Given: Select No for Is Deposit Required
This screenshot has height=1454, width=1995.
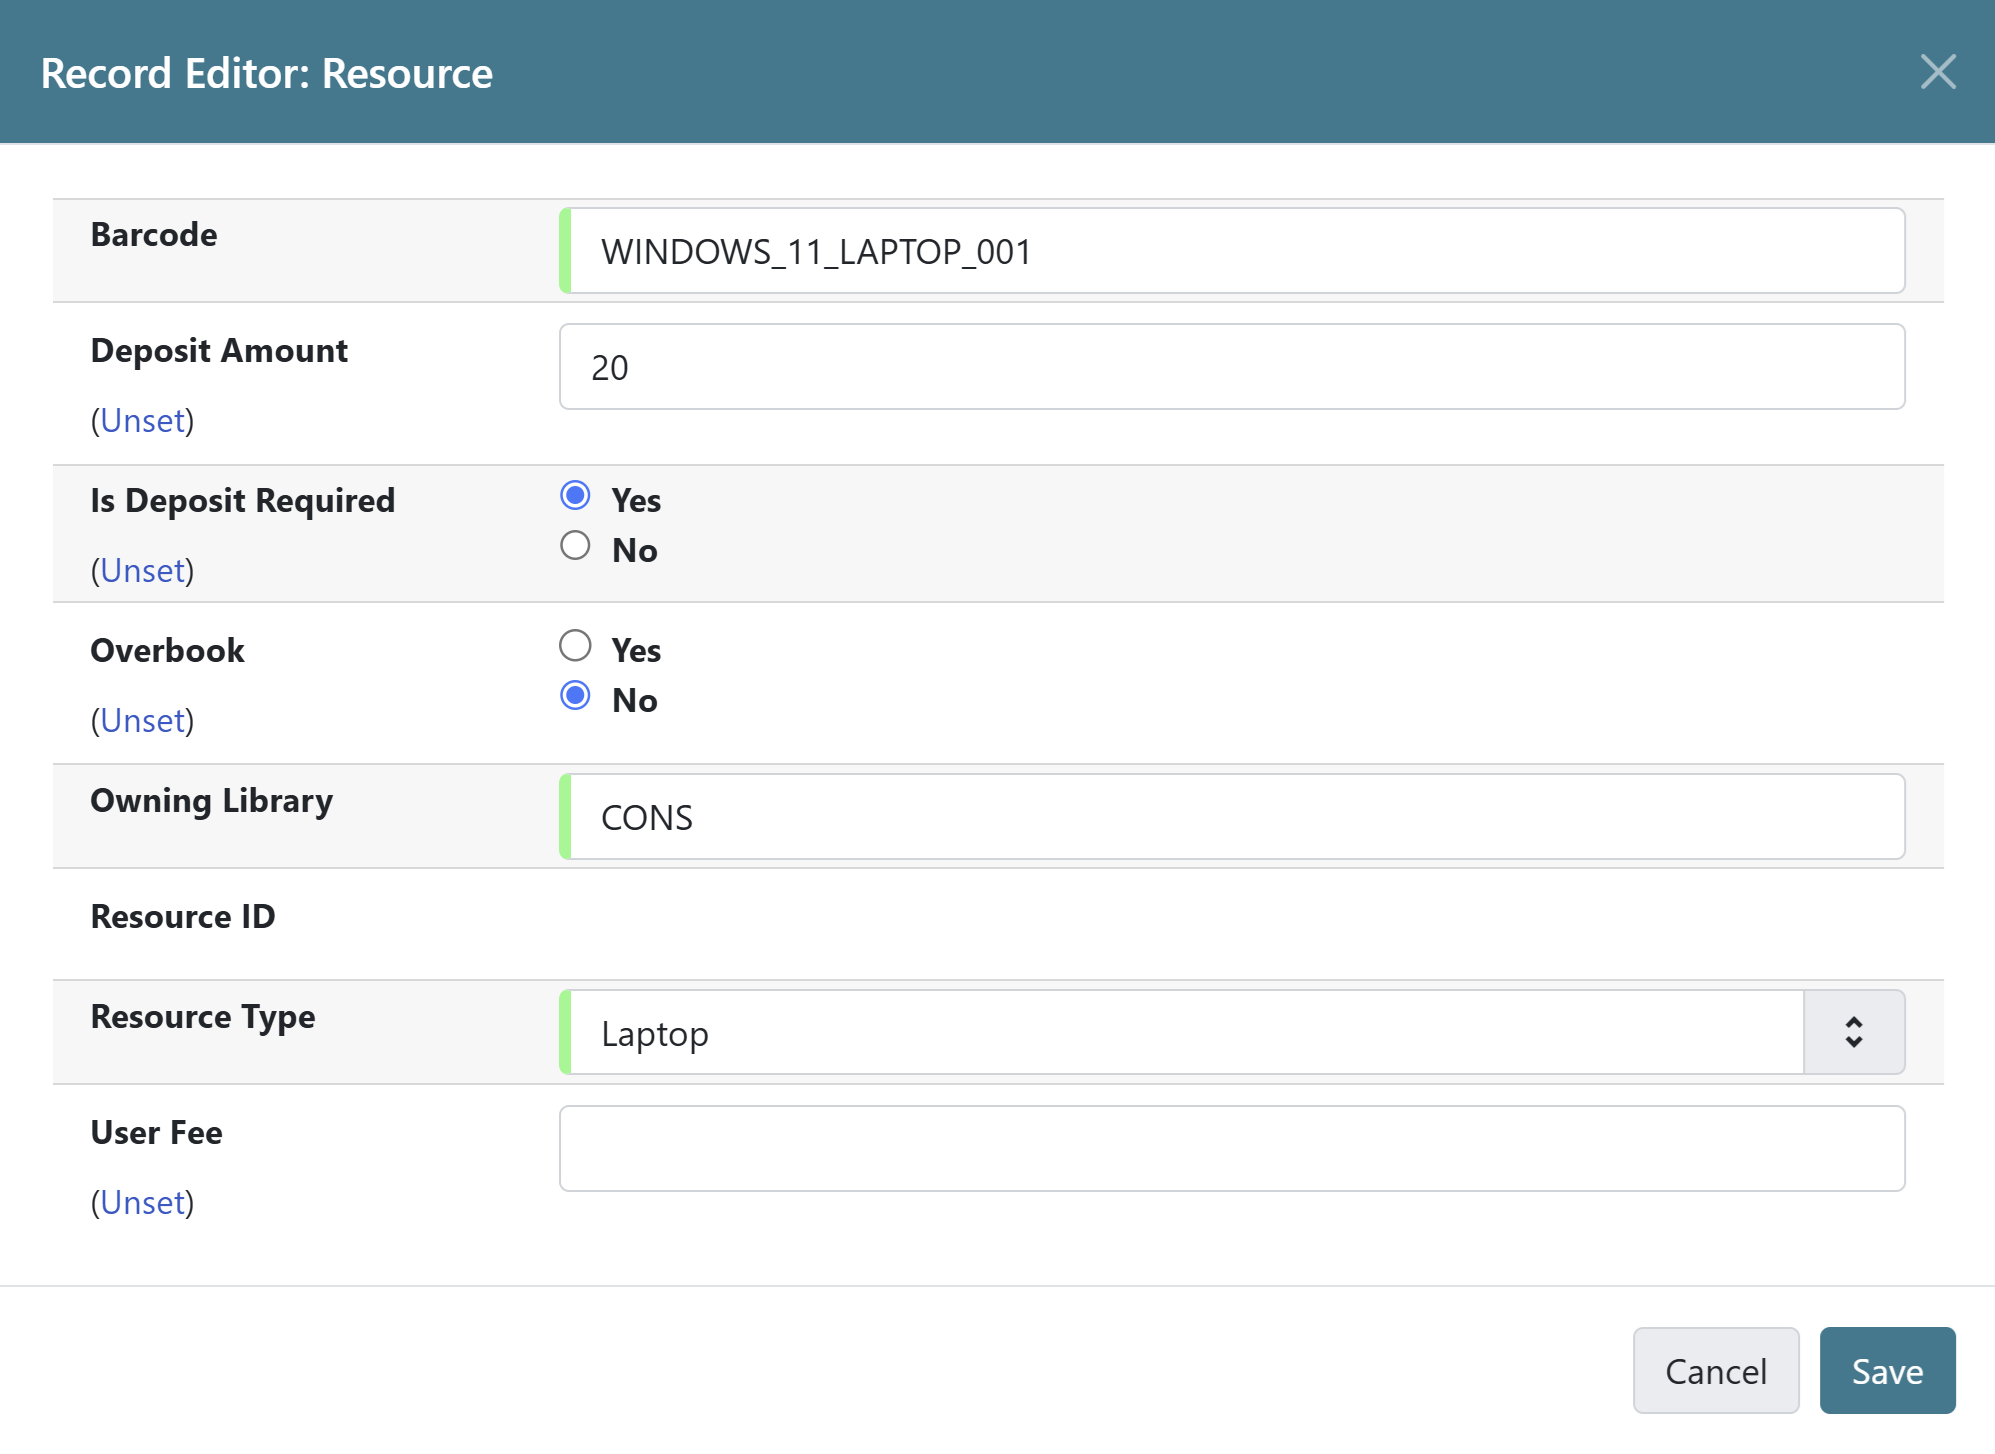Looking at the screenshot, I should pyautogui.click(x=575, y=545).
